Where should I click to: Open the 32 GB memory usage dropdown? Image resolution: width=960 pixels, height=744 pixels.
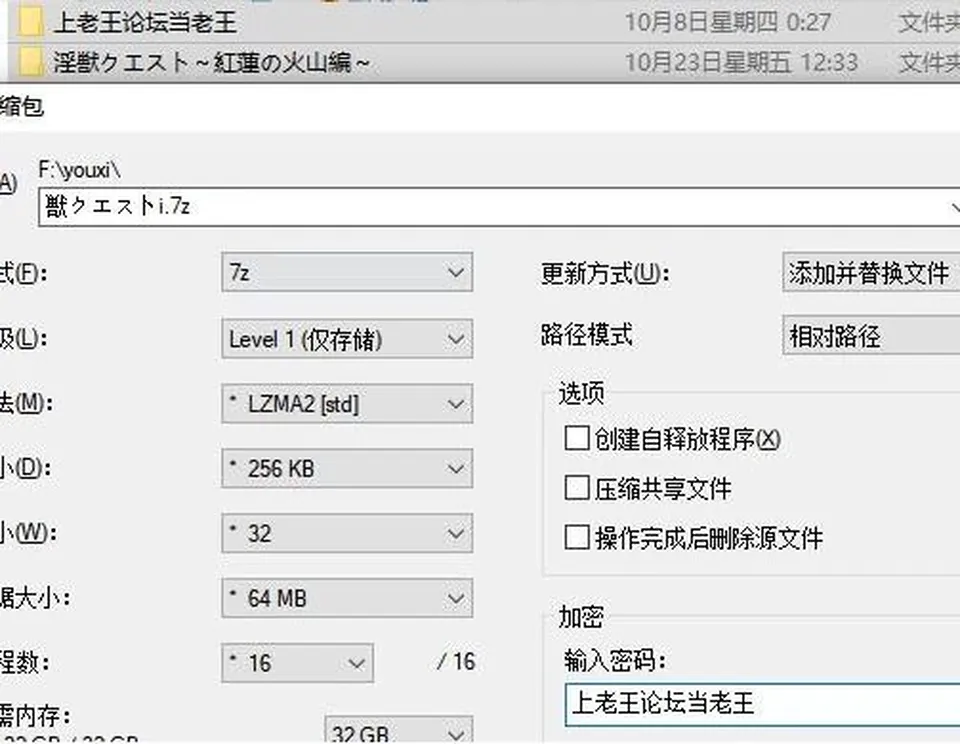tap(399, 730)
